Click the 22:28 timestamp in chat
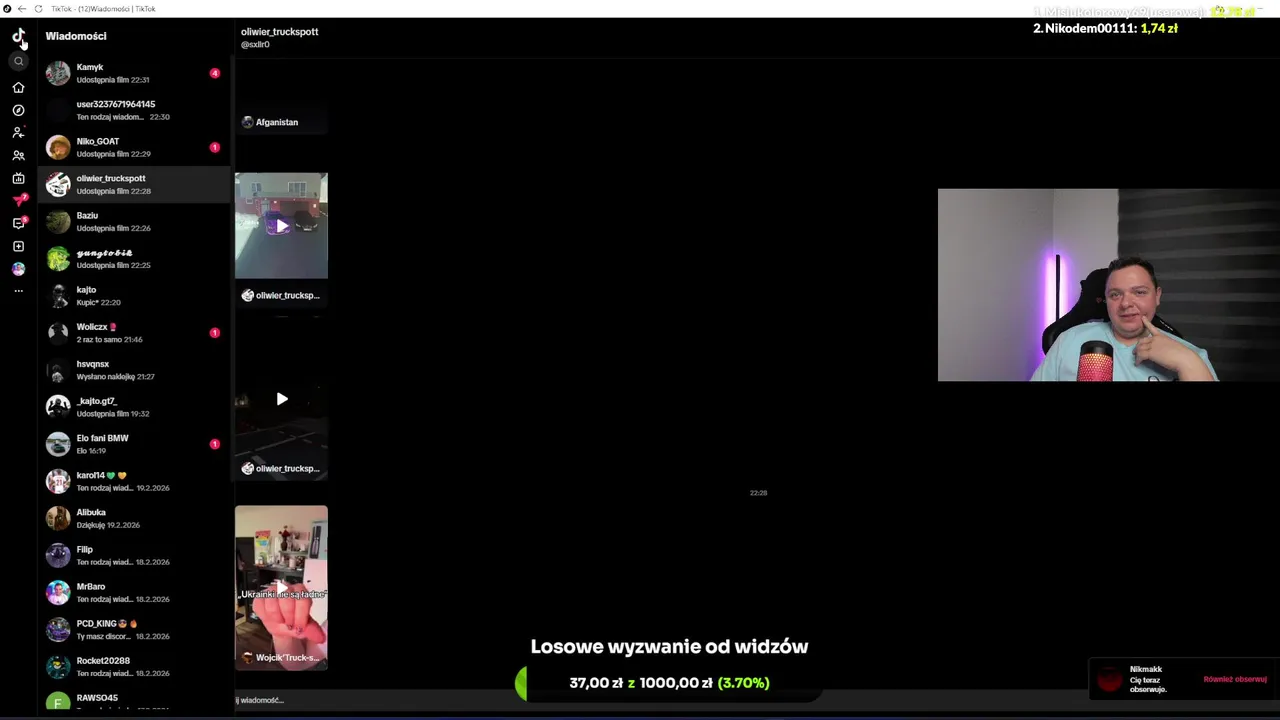1280x720 pixels. [x=758, y=493]
